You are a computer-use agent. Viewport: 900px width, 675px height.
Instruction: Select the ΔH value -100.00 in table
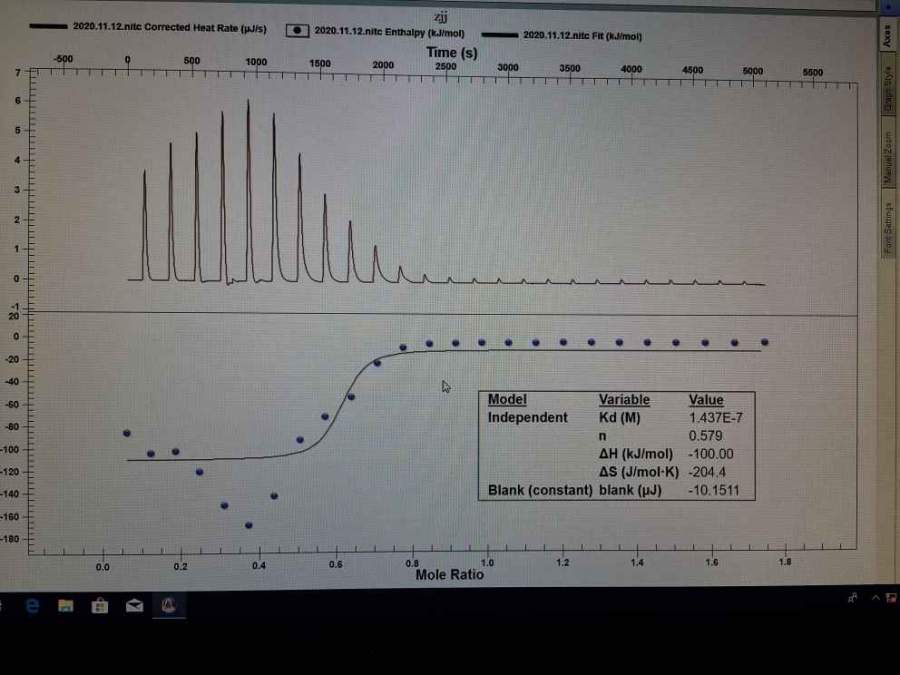click(711, 454)
